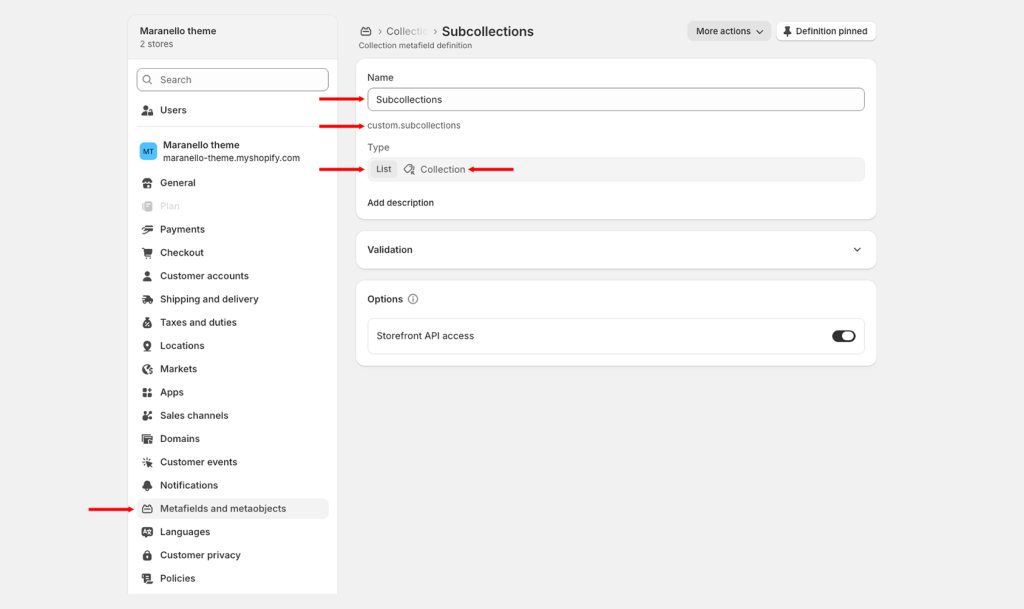The image size is (1024, 609).
Task: Open Notifications settings
Action: tap(232, 485)
